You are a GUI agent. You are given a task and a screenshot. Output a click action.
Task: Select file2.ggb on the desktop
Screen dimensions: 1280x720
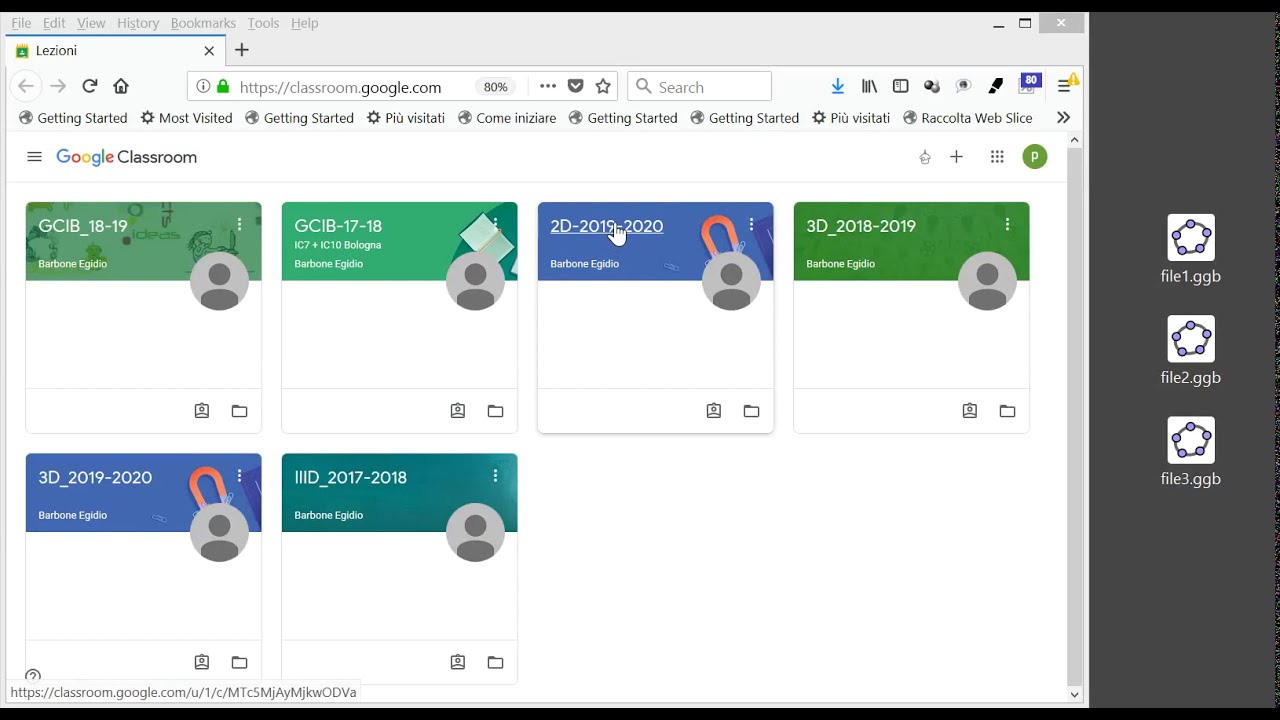[1191, 351]
